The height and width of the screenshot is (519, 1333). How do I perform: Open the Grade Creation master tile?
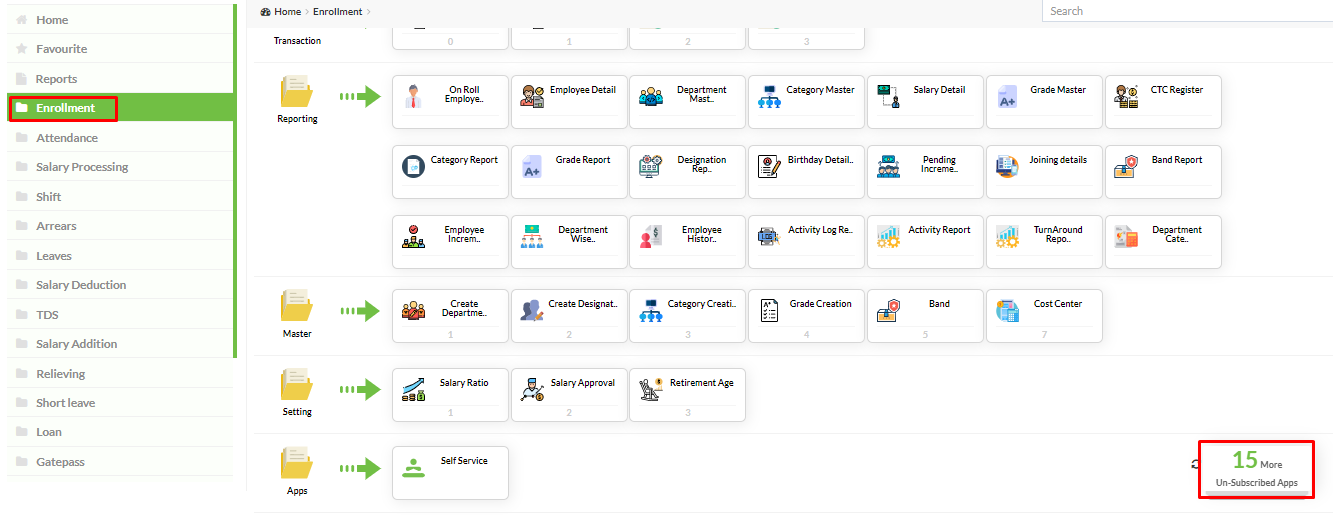(x=808, y=316)
